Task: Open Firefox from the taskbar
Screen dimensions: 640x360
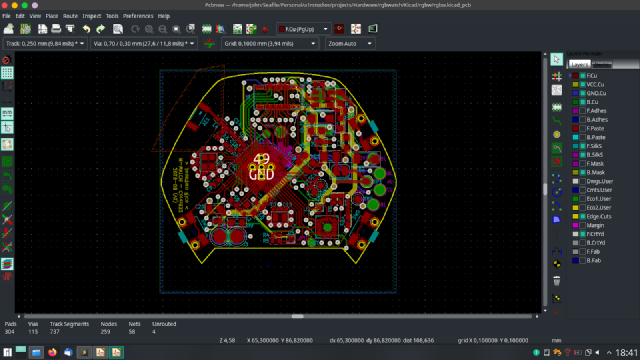Action: 52,352
